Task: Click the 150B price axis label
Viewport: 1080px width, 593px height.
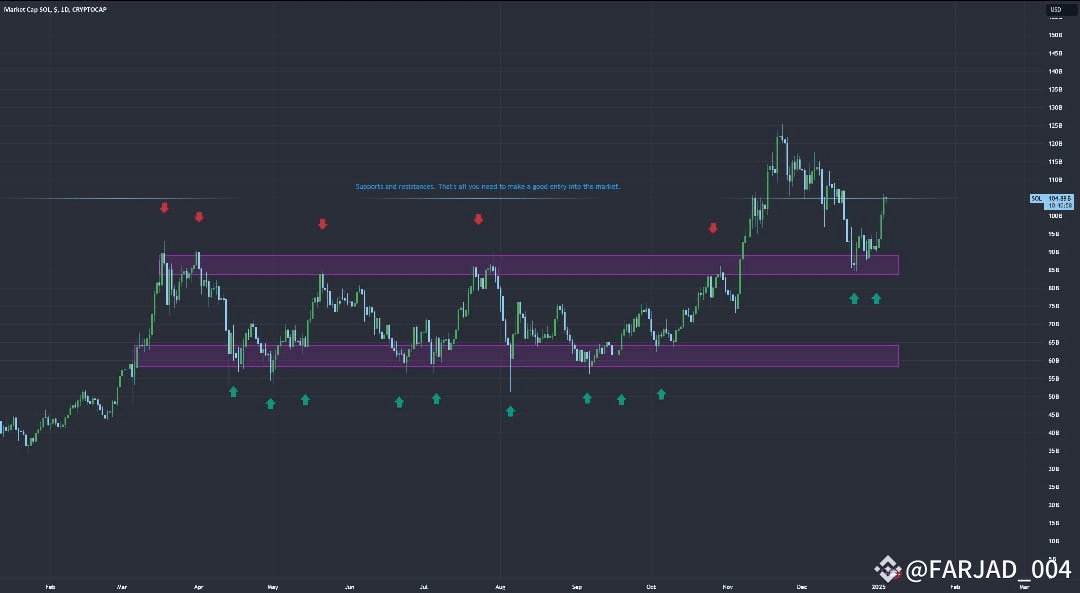Action: click(x=1055, y=35)
